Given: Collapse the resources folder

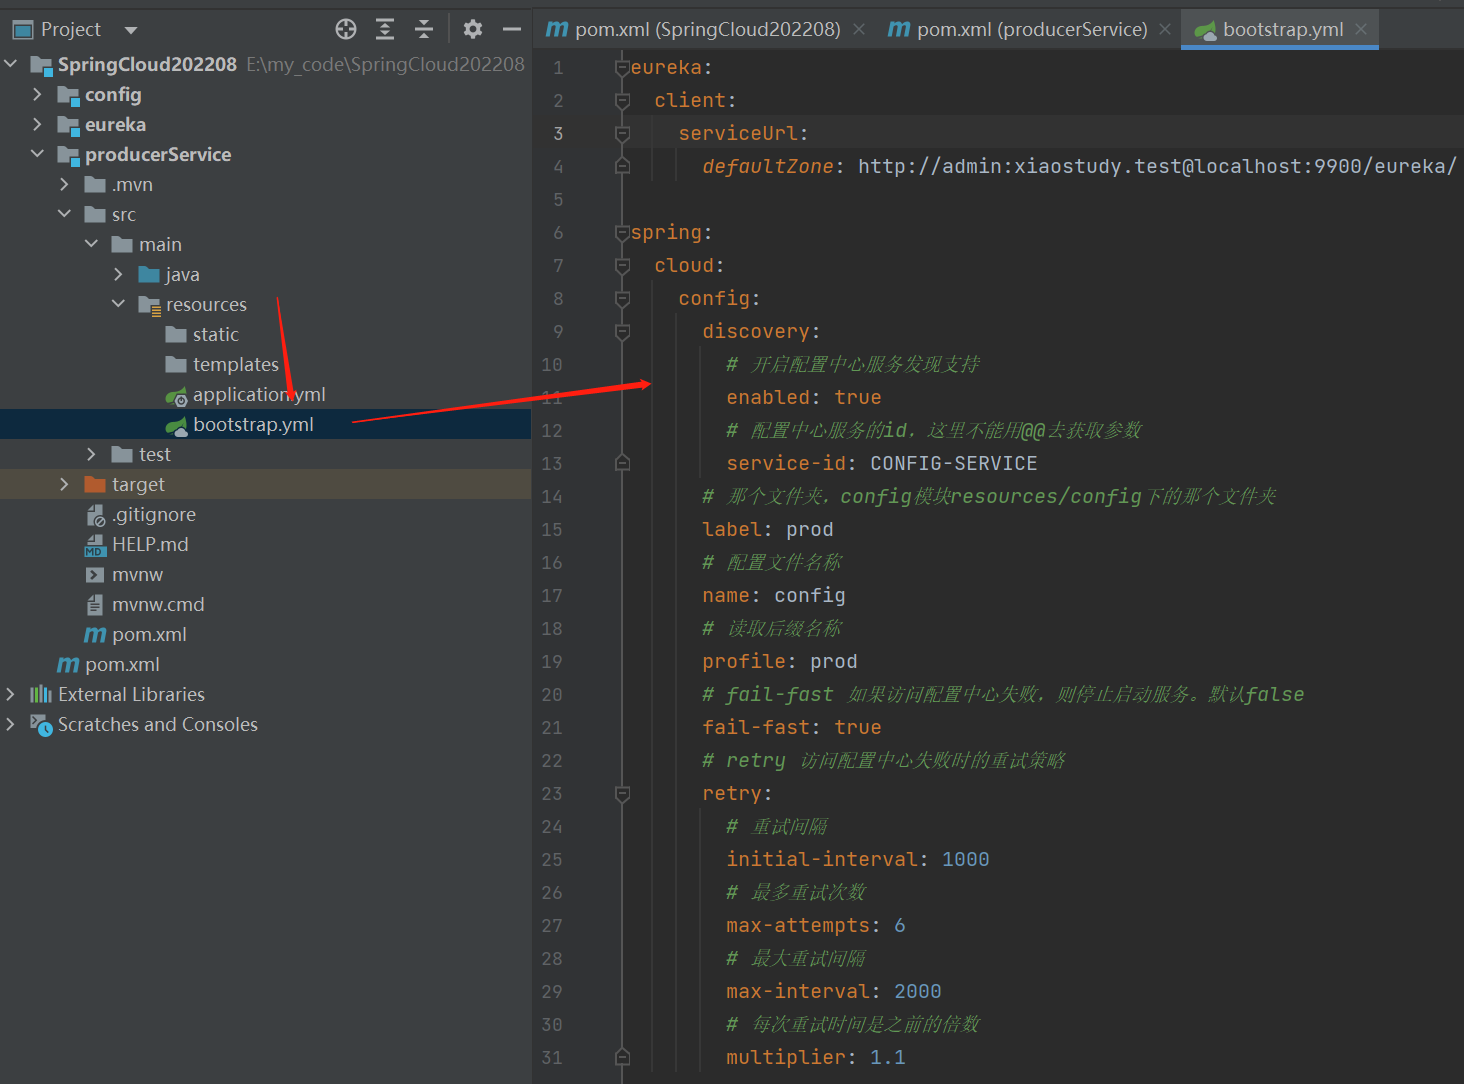Looking at the screenshot, I should click(x=119, y=304).
